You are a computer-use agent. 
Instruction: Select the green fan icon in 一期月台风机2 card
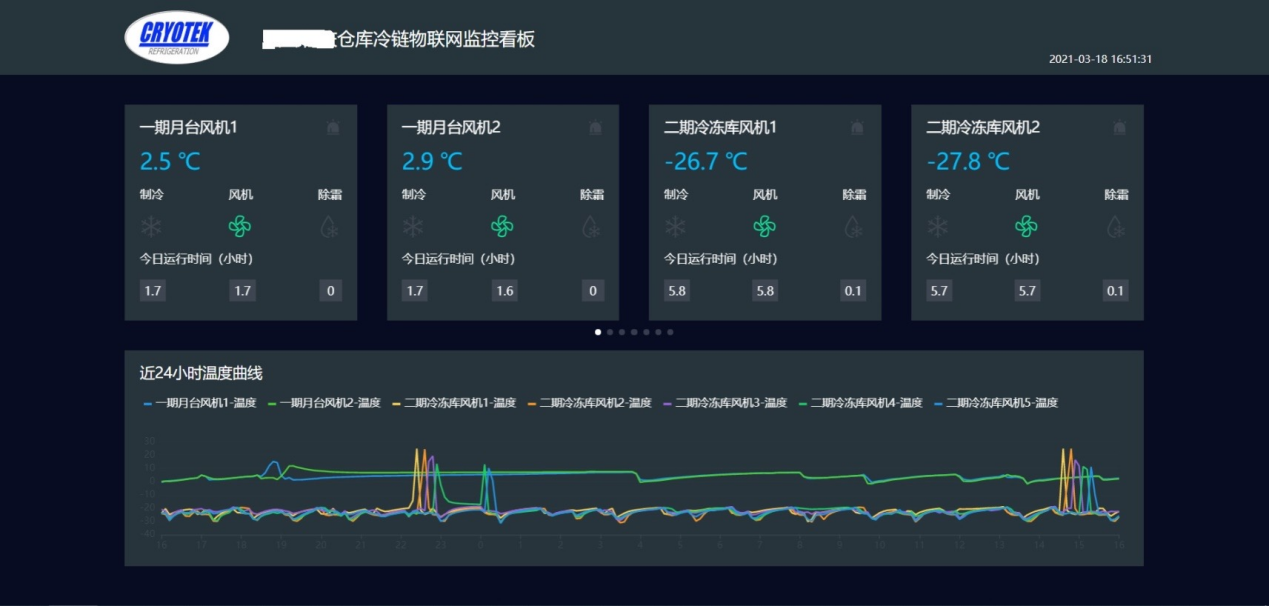pos(502,227)
